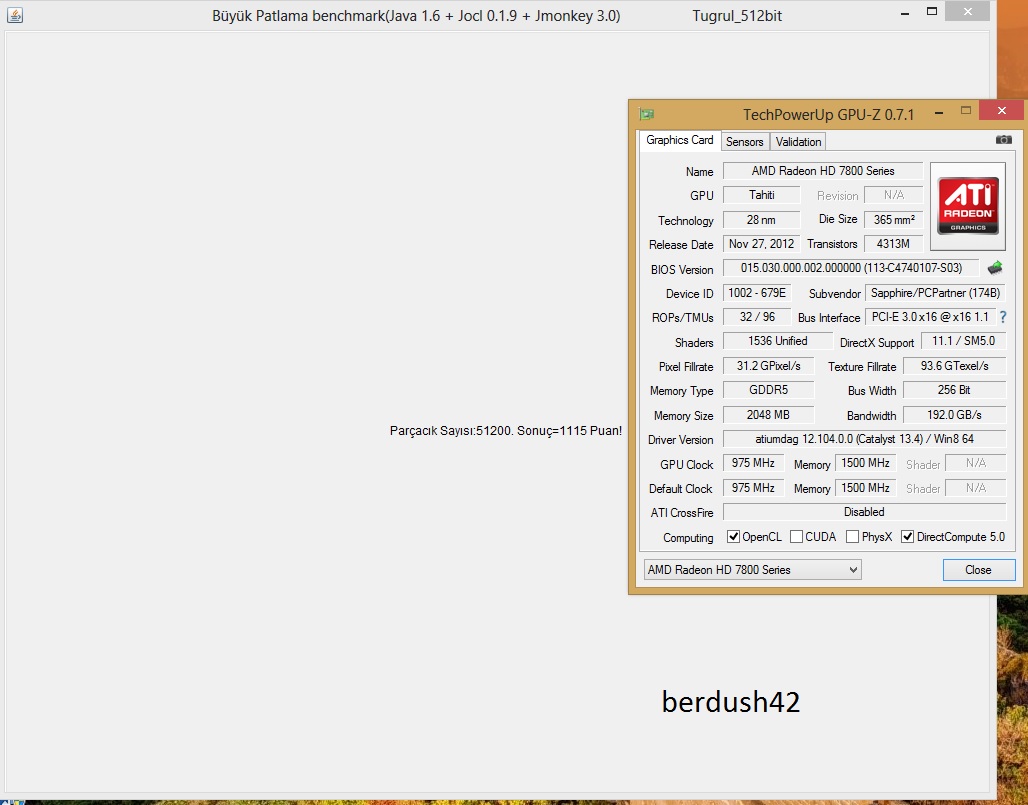Click the Texture Fillrate field 93.6 GTexel/s
1028x805 pixels.
(x=955, y=366)
